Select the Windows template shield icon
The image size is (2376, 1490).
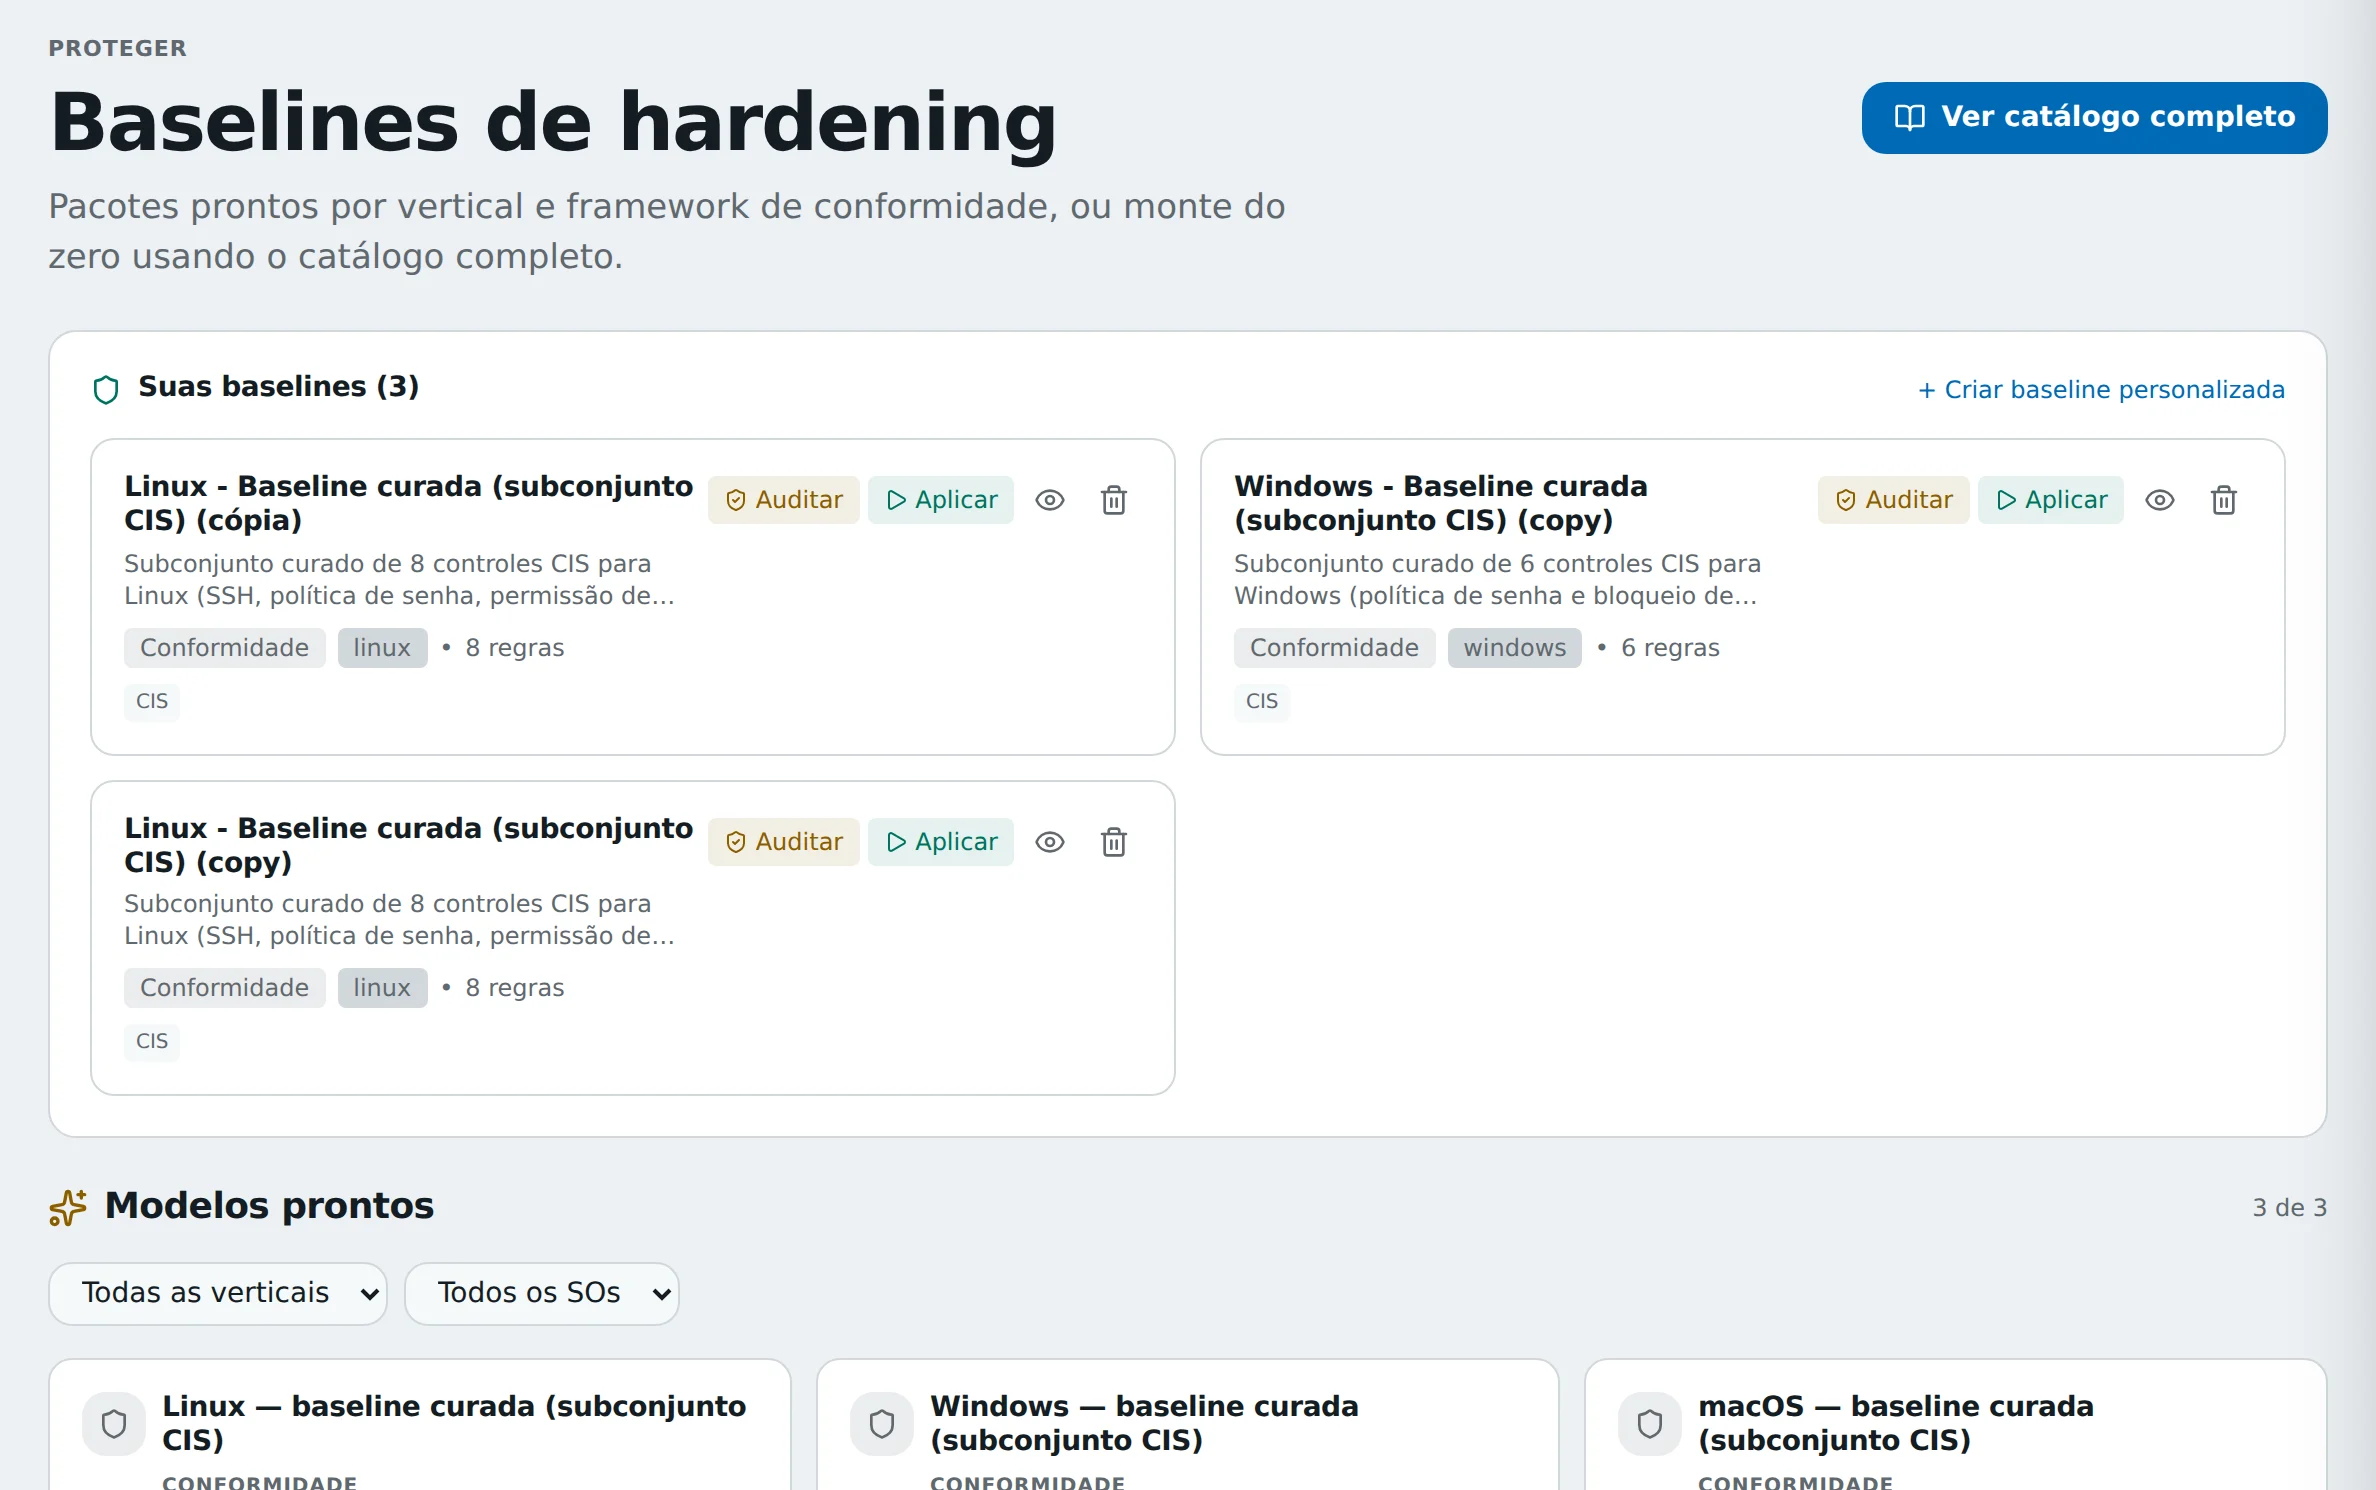pos(882,1423)
